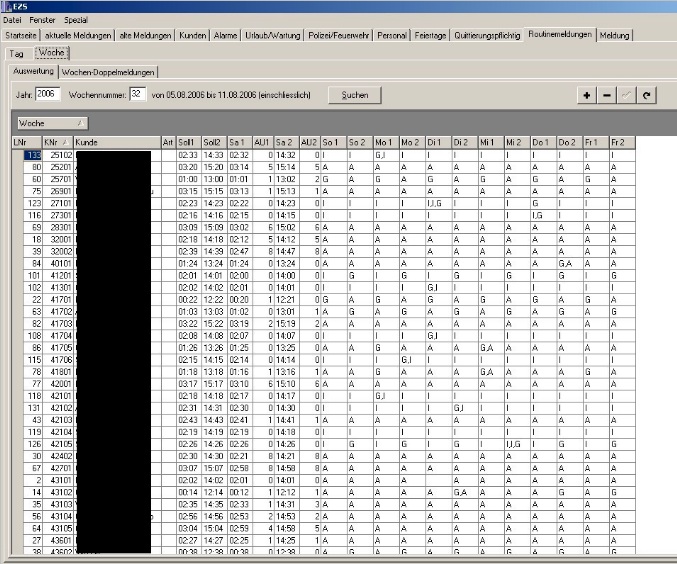Viewport: 677px width, 564px height.
Task: Select the Routinemeldungen tab
Action: 560,34
